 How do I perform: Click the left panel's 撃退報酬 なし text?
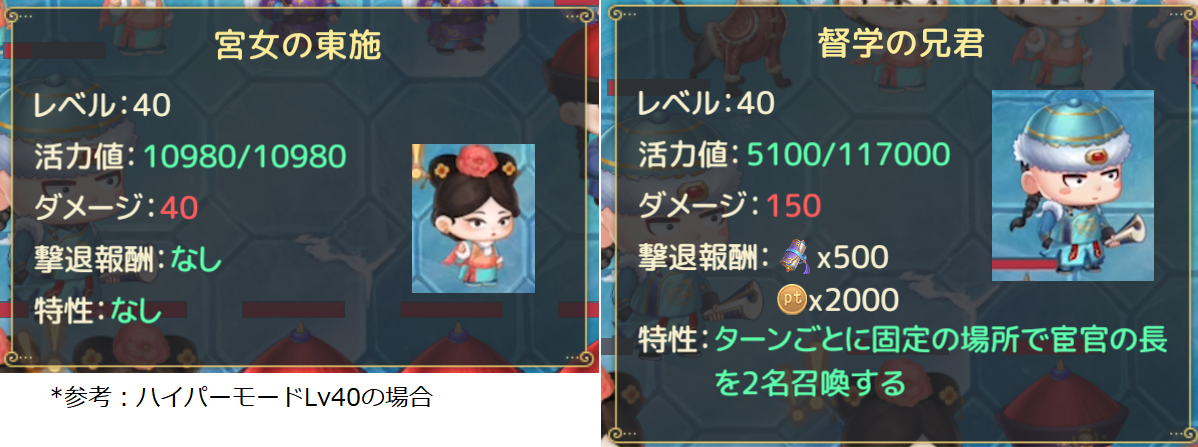click(x=128, y=260)
